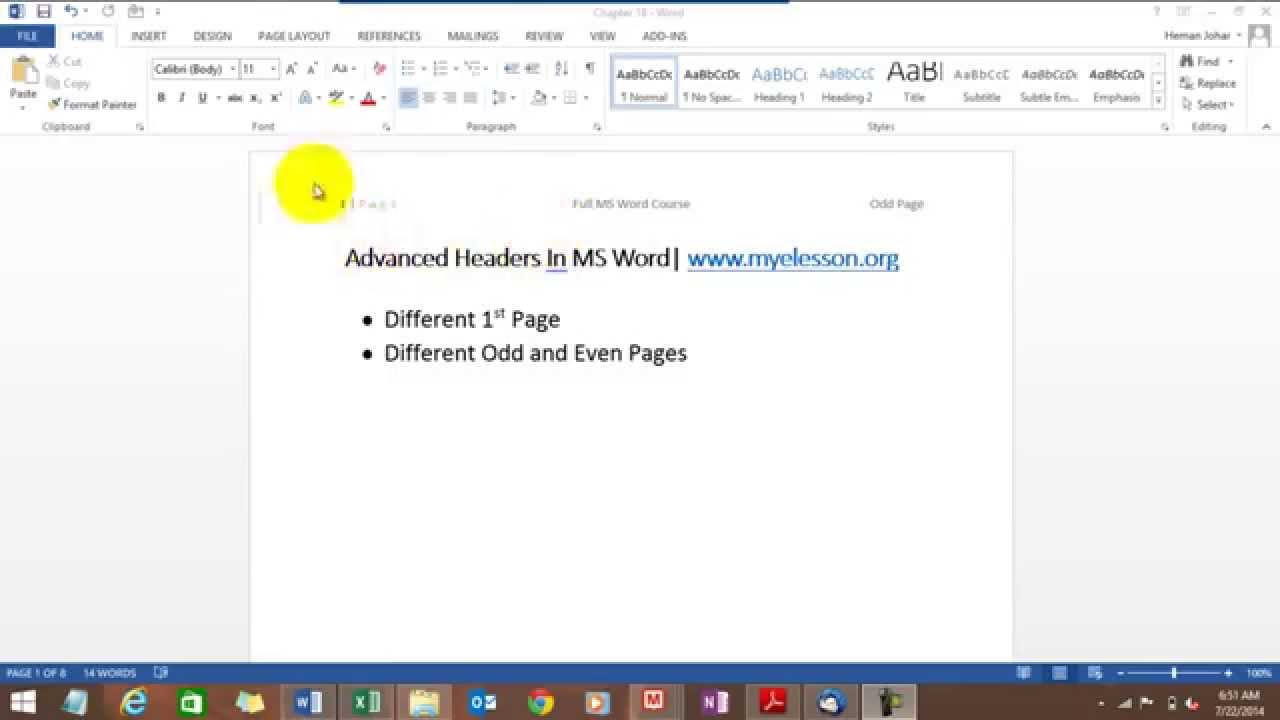
Task: Toggle bold formatting
Action: click(161, 98)
